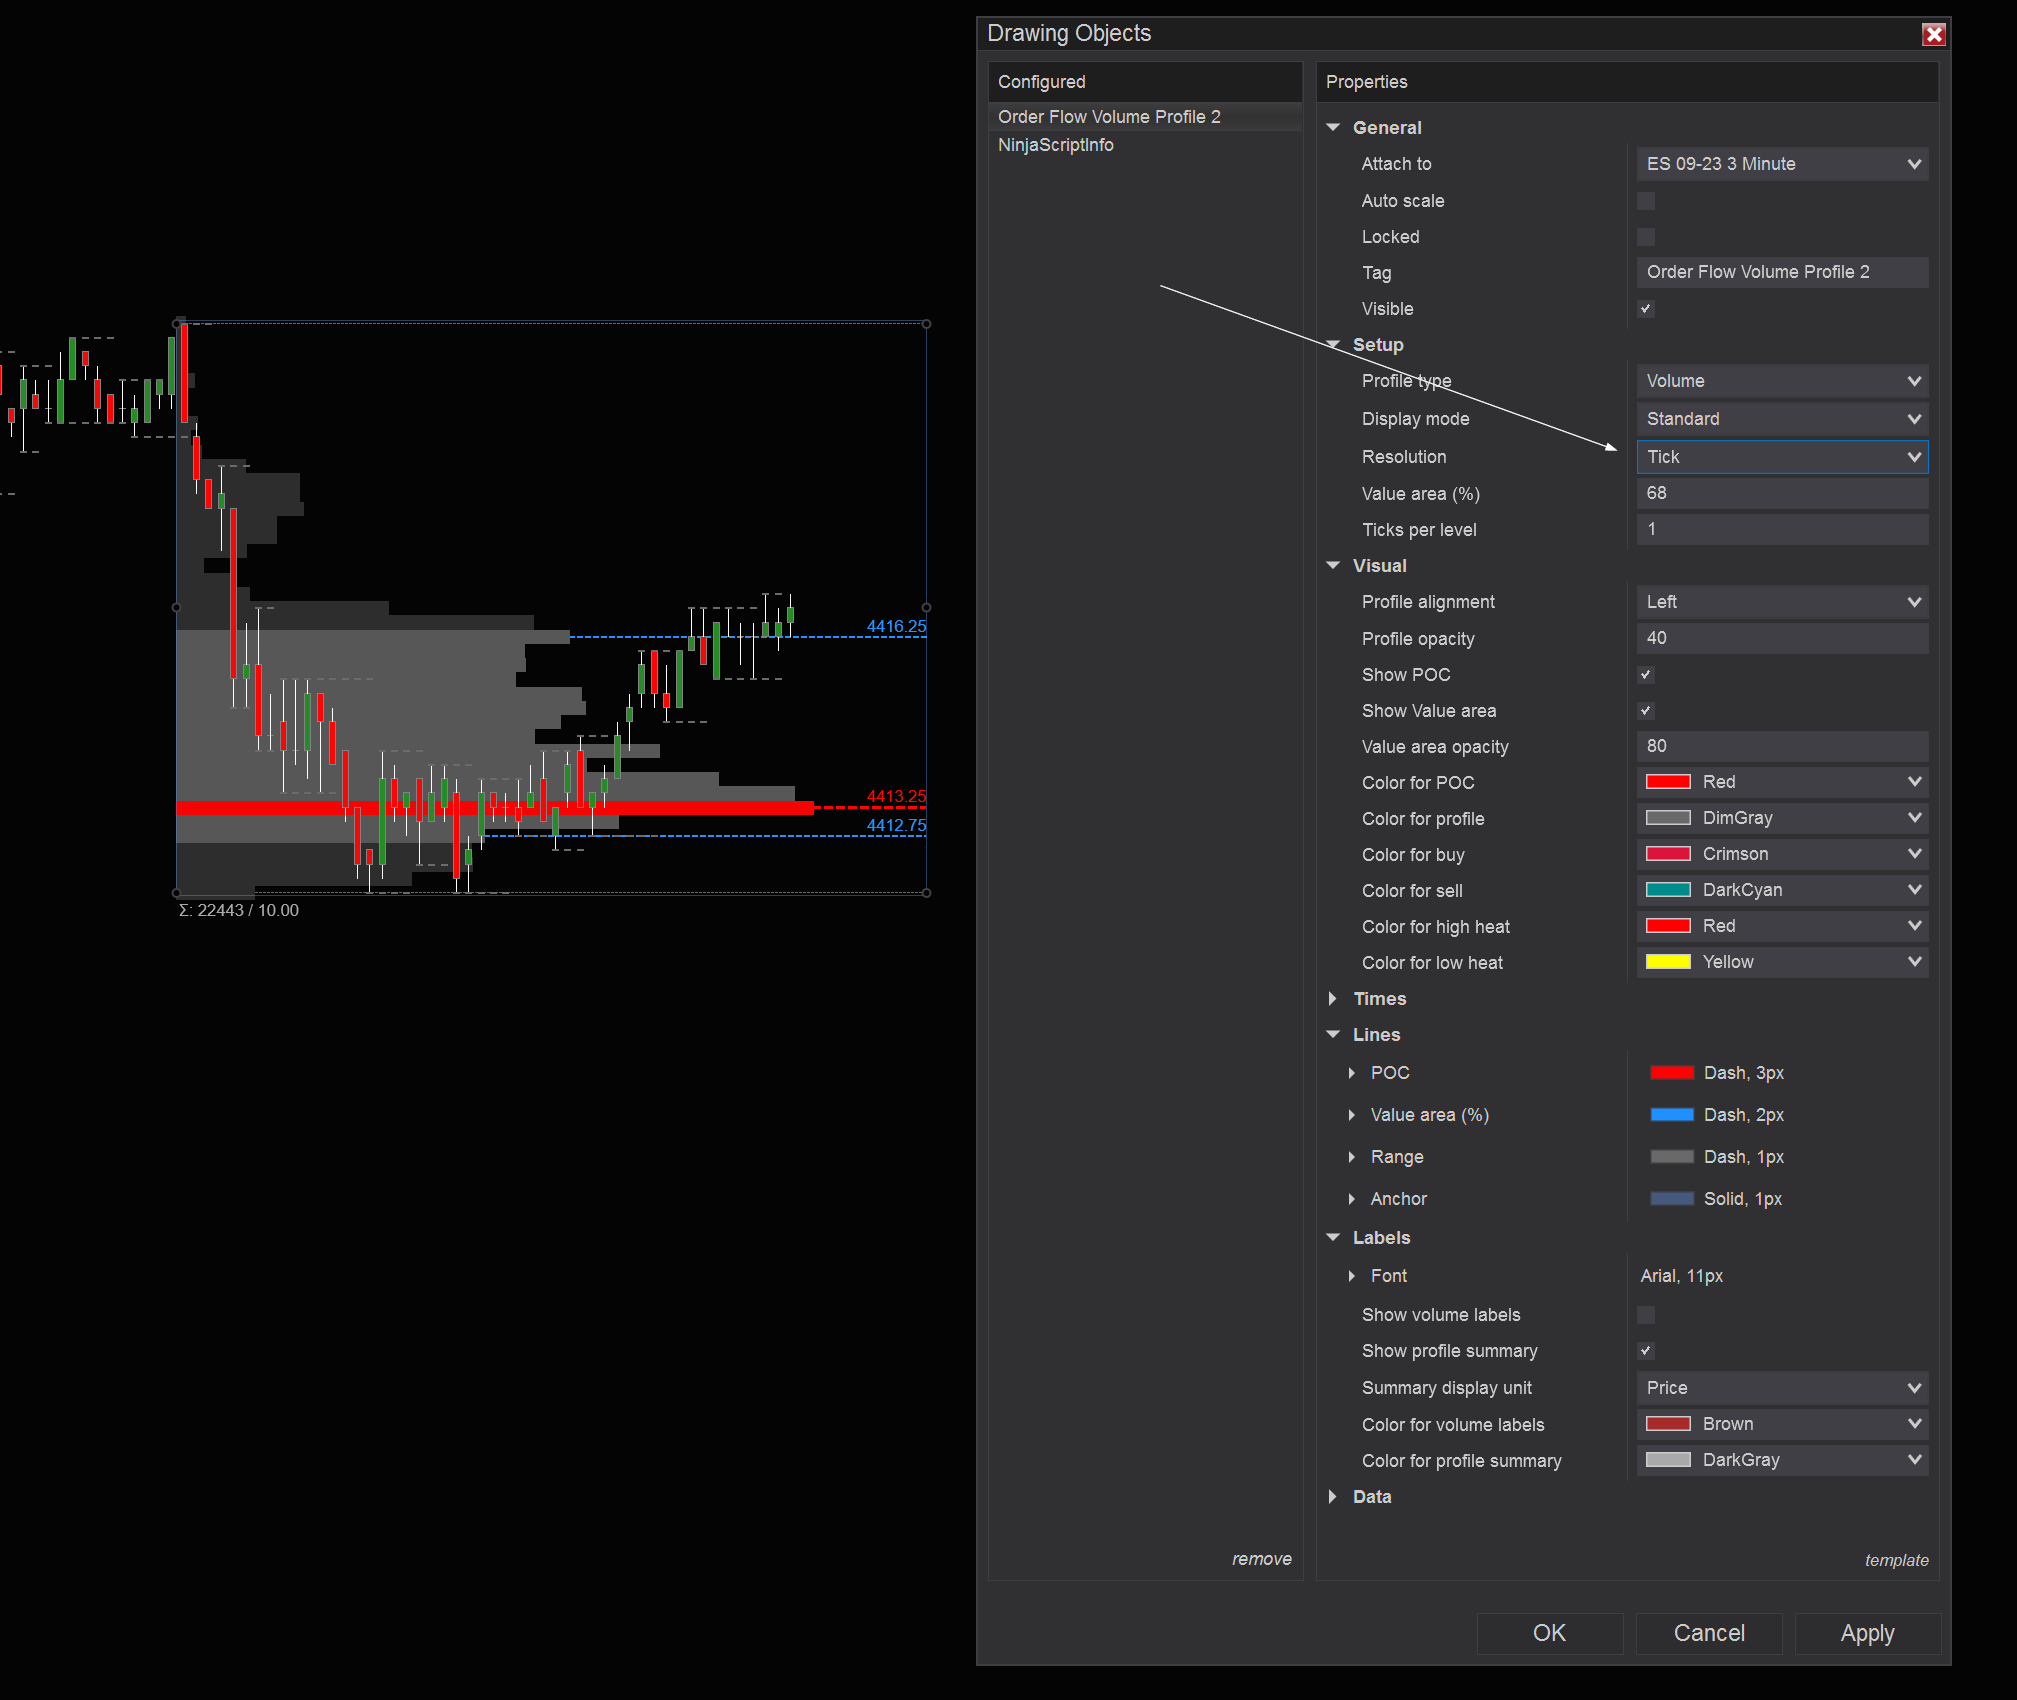Screen dimensions: 2017x1700
Task: Toggle the Auto scale checkbox
Action: click(x=1645, y=201)
